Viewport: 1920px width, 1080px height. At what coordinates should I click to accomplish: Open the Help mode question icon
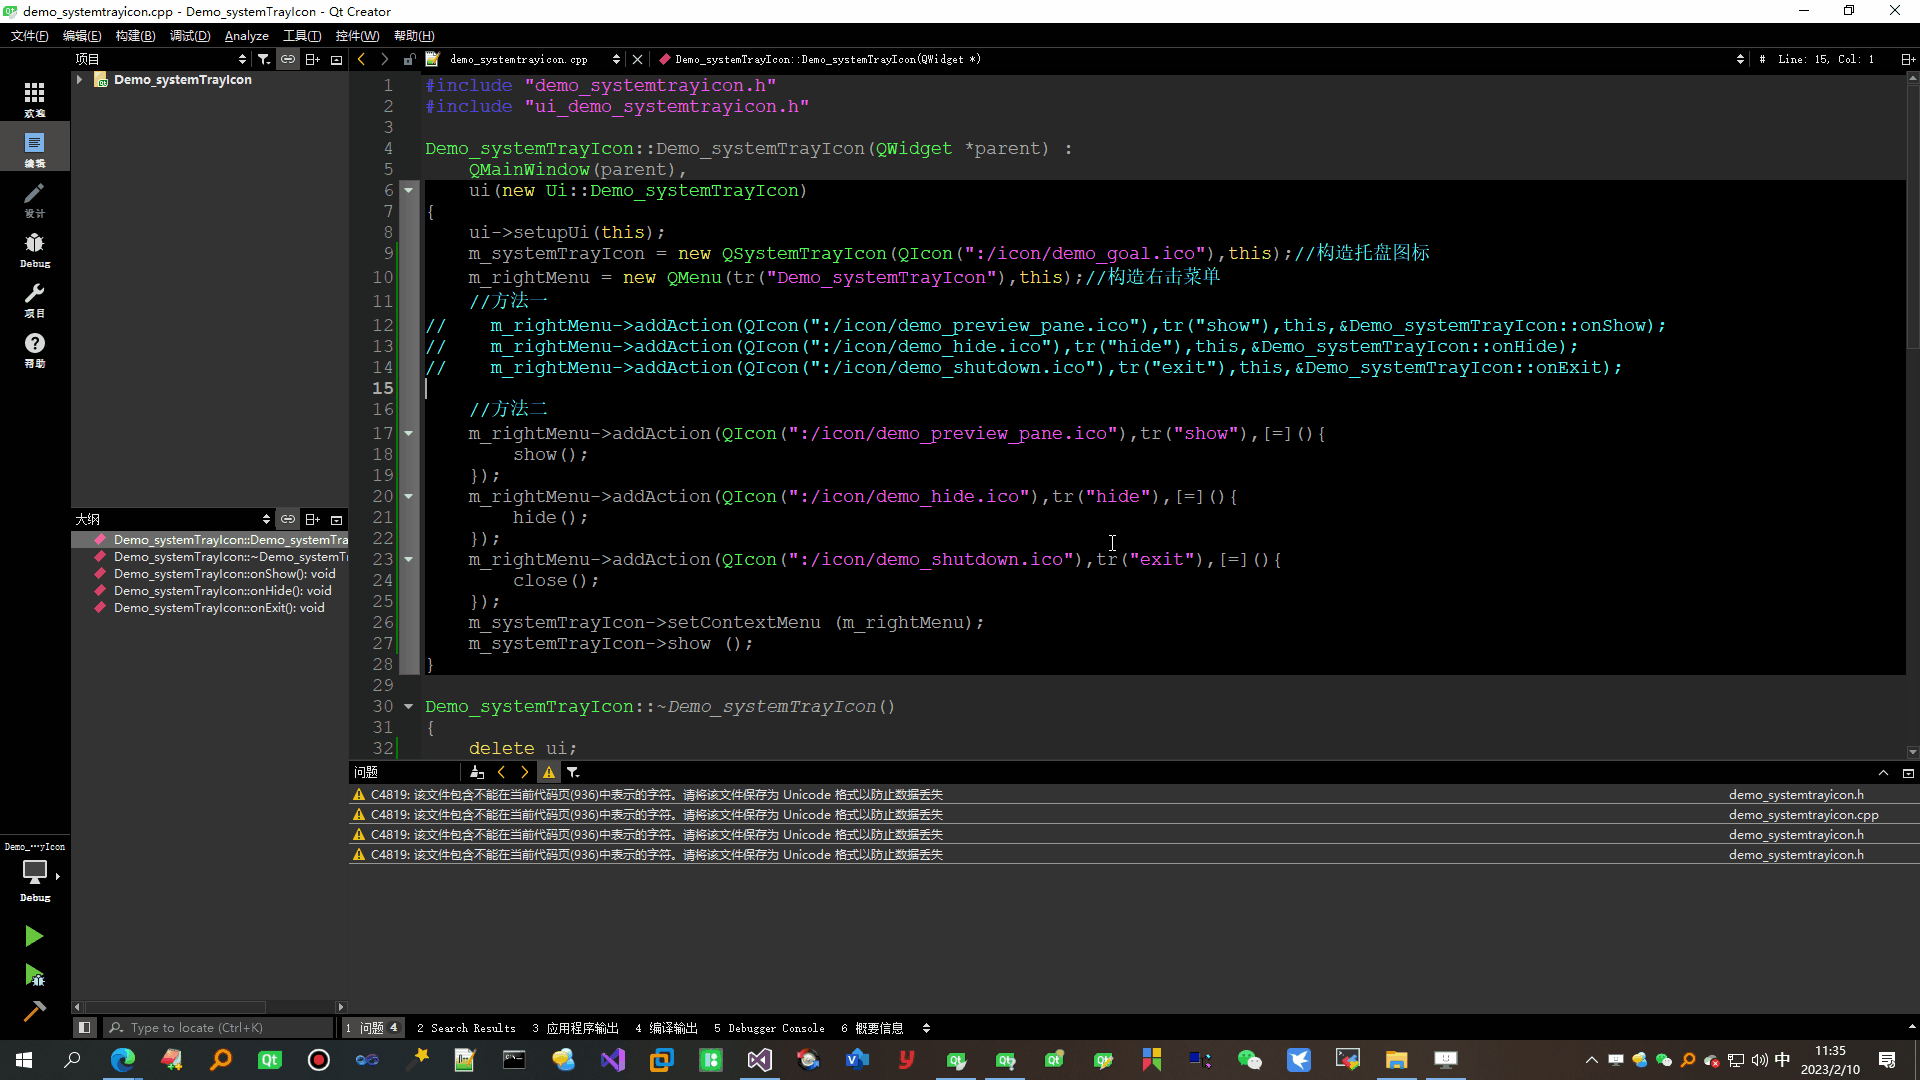34,348
